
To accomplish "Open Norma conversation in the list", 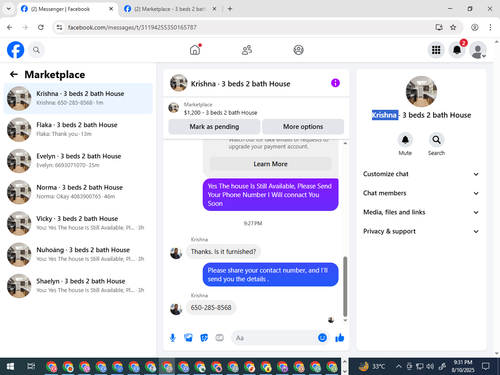I will coord(78,192).
